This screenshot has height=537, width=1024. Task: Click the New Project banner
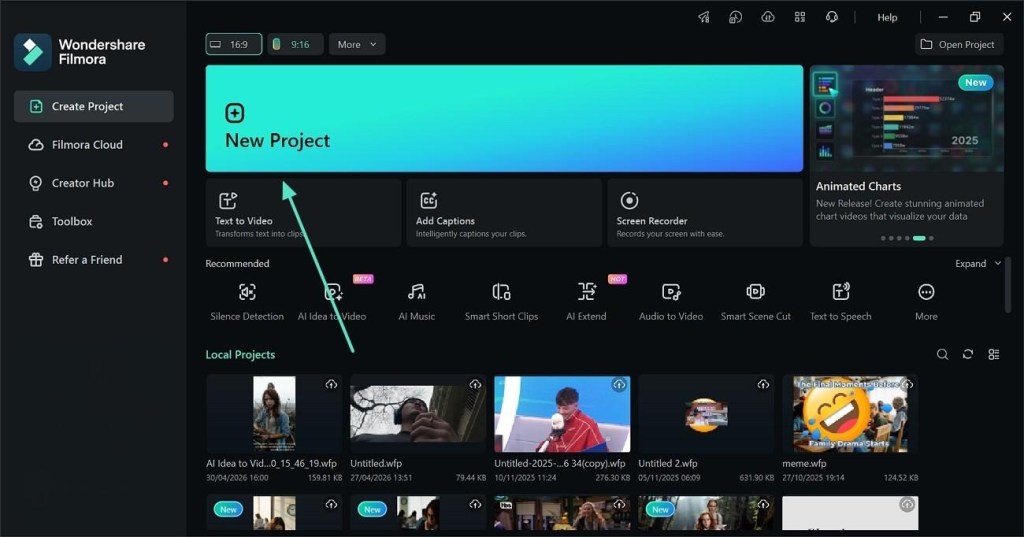[x=504, y=118]
